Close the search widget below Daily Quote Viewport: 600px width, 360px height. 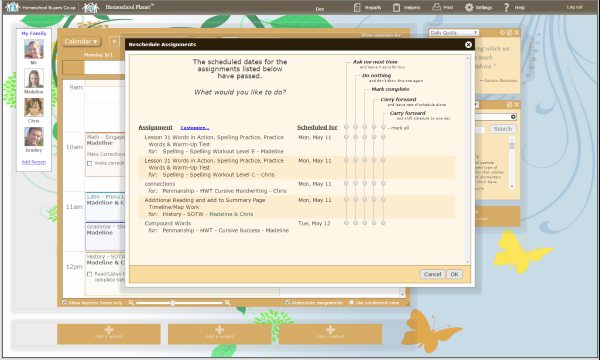tap(517, 104)
